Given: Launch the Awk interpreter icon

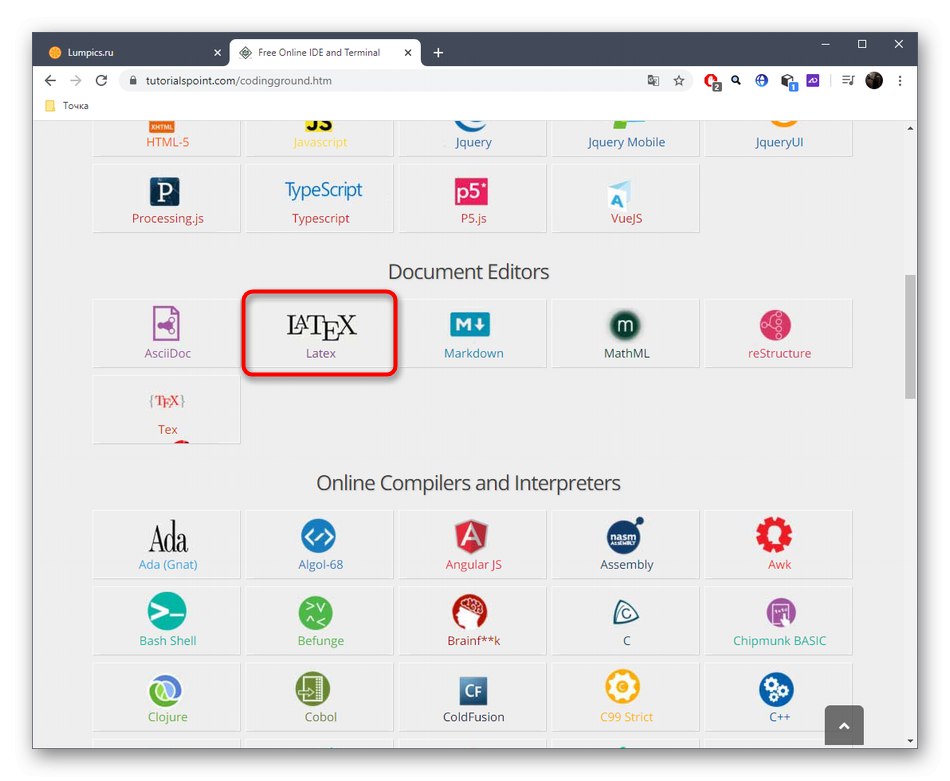Looking at the screenshot, I should 774,534.
